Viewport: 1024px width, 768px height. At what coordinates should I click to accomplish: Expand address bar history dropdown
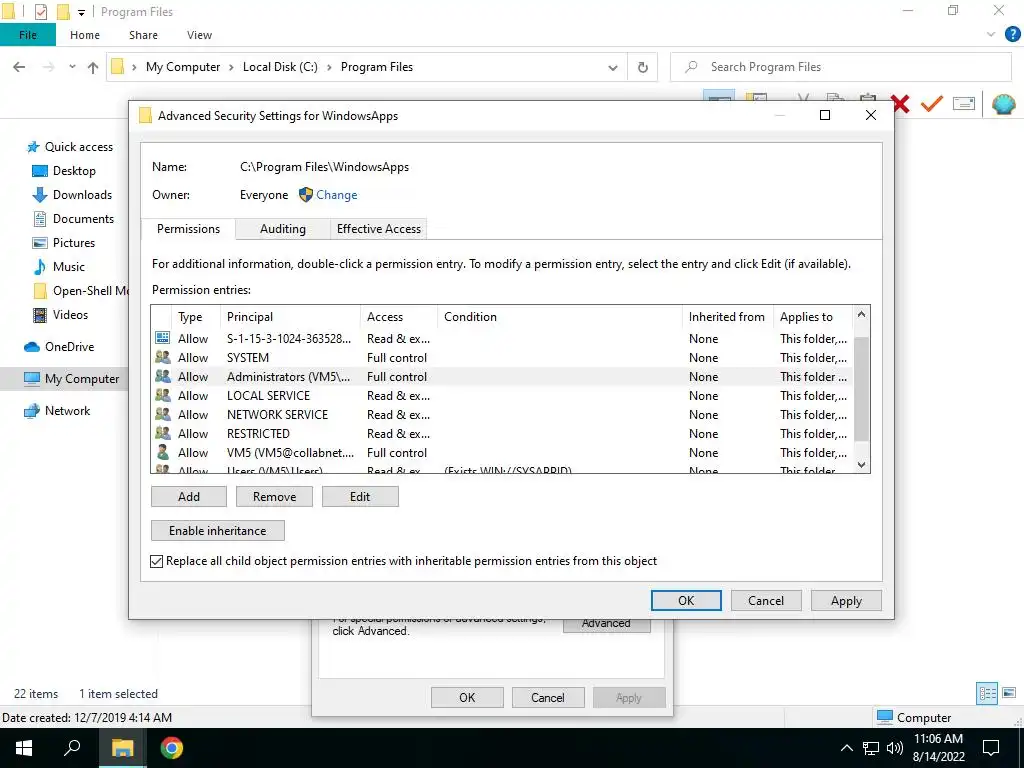tap(613, 67)
